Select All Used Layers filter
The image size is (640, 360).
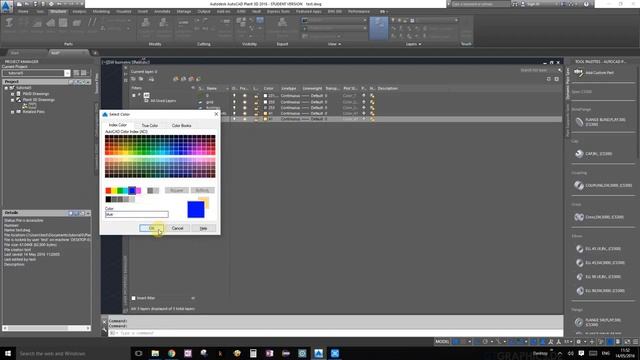pyautogui.click(x=163, y=100)
